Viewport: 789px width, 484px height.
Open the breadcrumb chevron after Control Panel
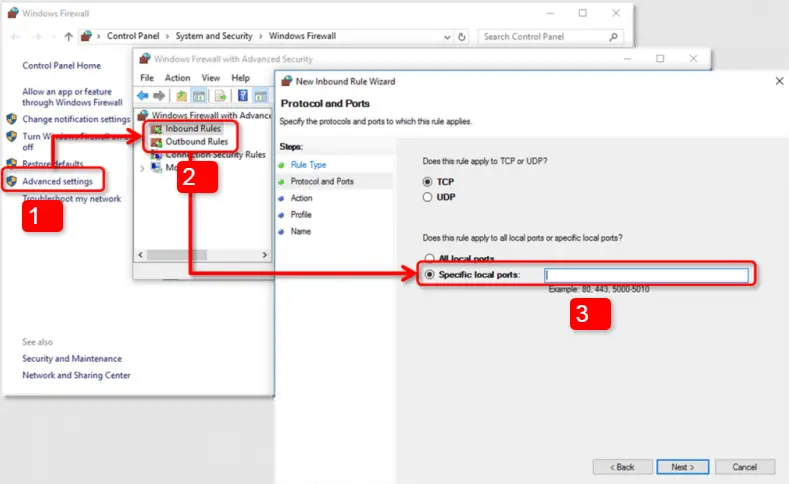coord(167,36)
